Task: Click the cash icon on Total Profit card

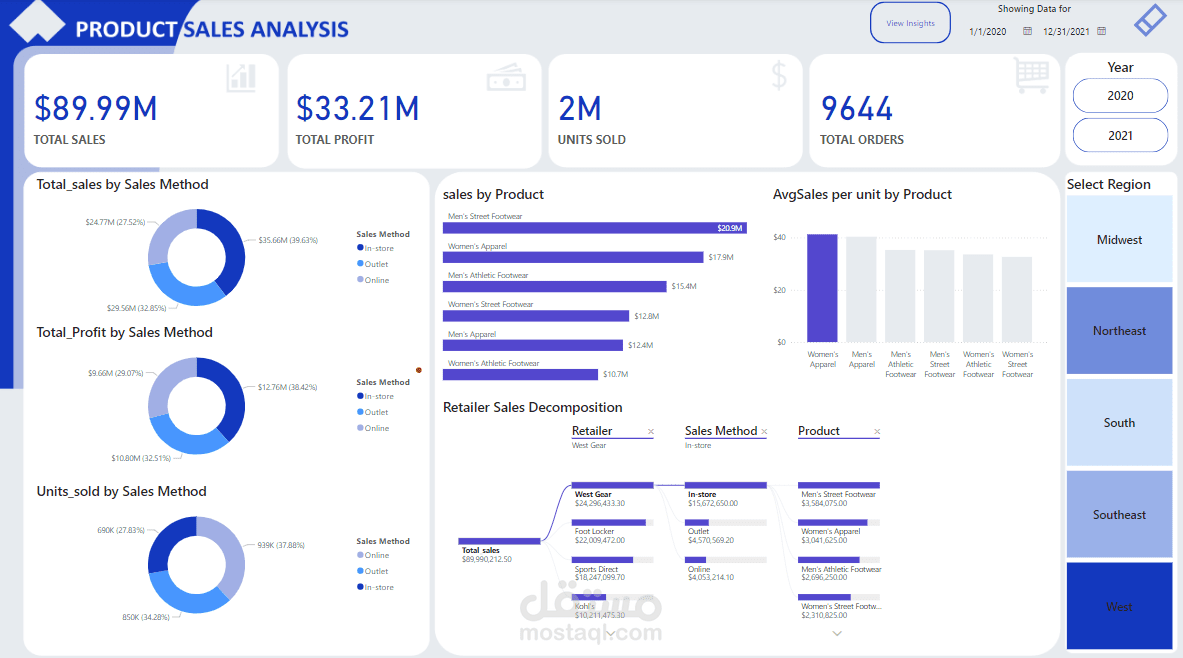Action: click(505, 78)
